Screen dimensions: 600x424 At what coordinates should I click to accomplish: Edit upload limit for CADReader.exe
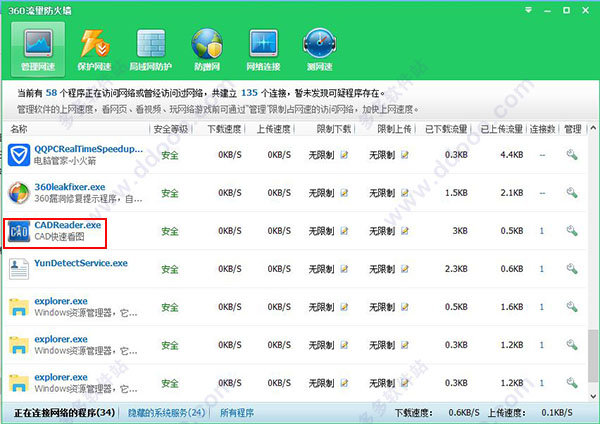(x=405, y=231)
